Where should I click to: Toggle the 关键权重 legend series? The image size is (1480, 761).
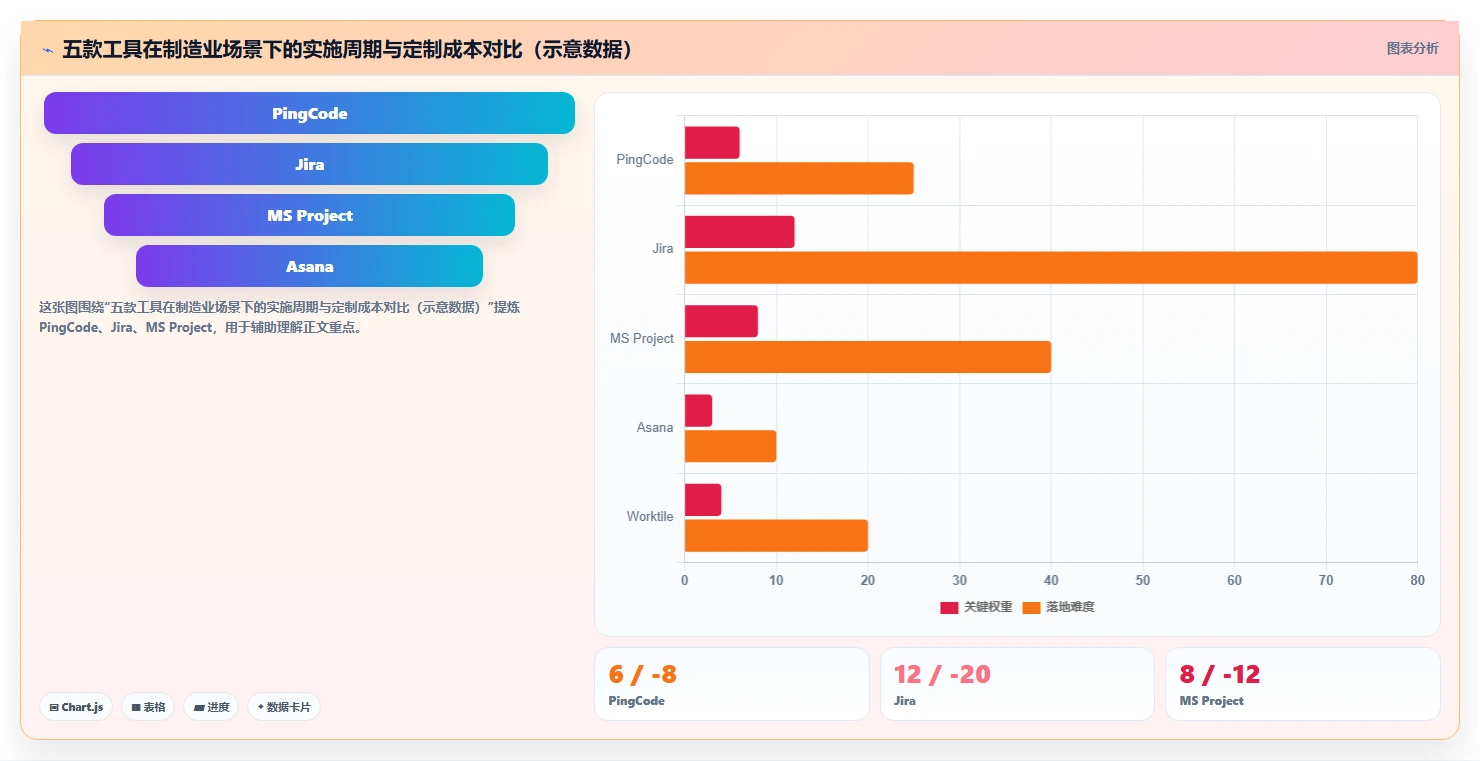point(976,607)
